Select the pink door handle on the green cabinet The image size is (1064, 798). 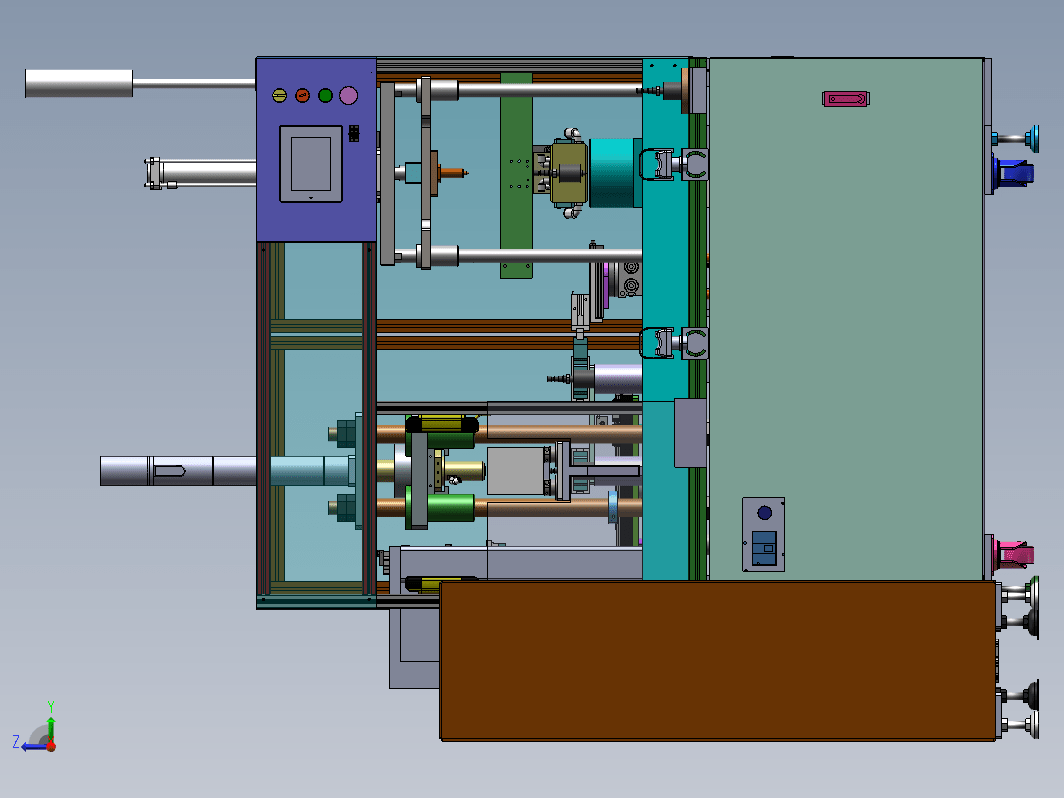[846, 99]
